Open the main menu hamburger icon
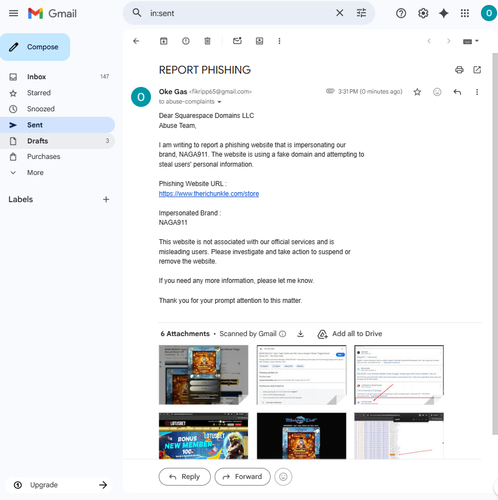This screenshot has width=498, height=500. pos(13,13)
